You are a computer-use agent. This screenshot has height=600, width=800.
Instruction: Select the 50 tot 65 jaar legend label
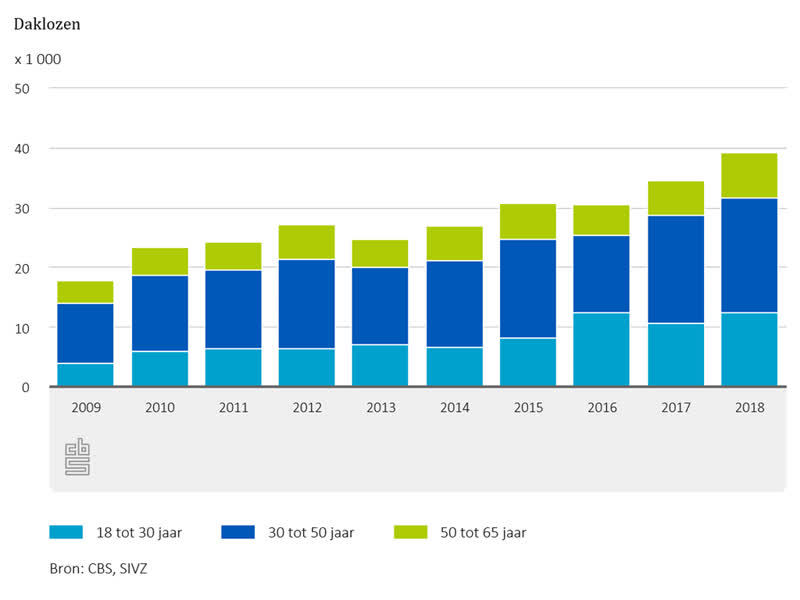(483, 533)
